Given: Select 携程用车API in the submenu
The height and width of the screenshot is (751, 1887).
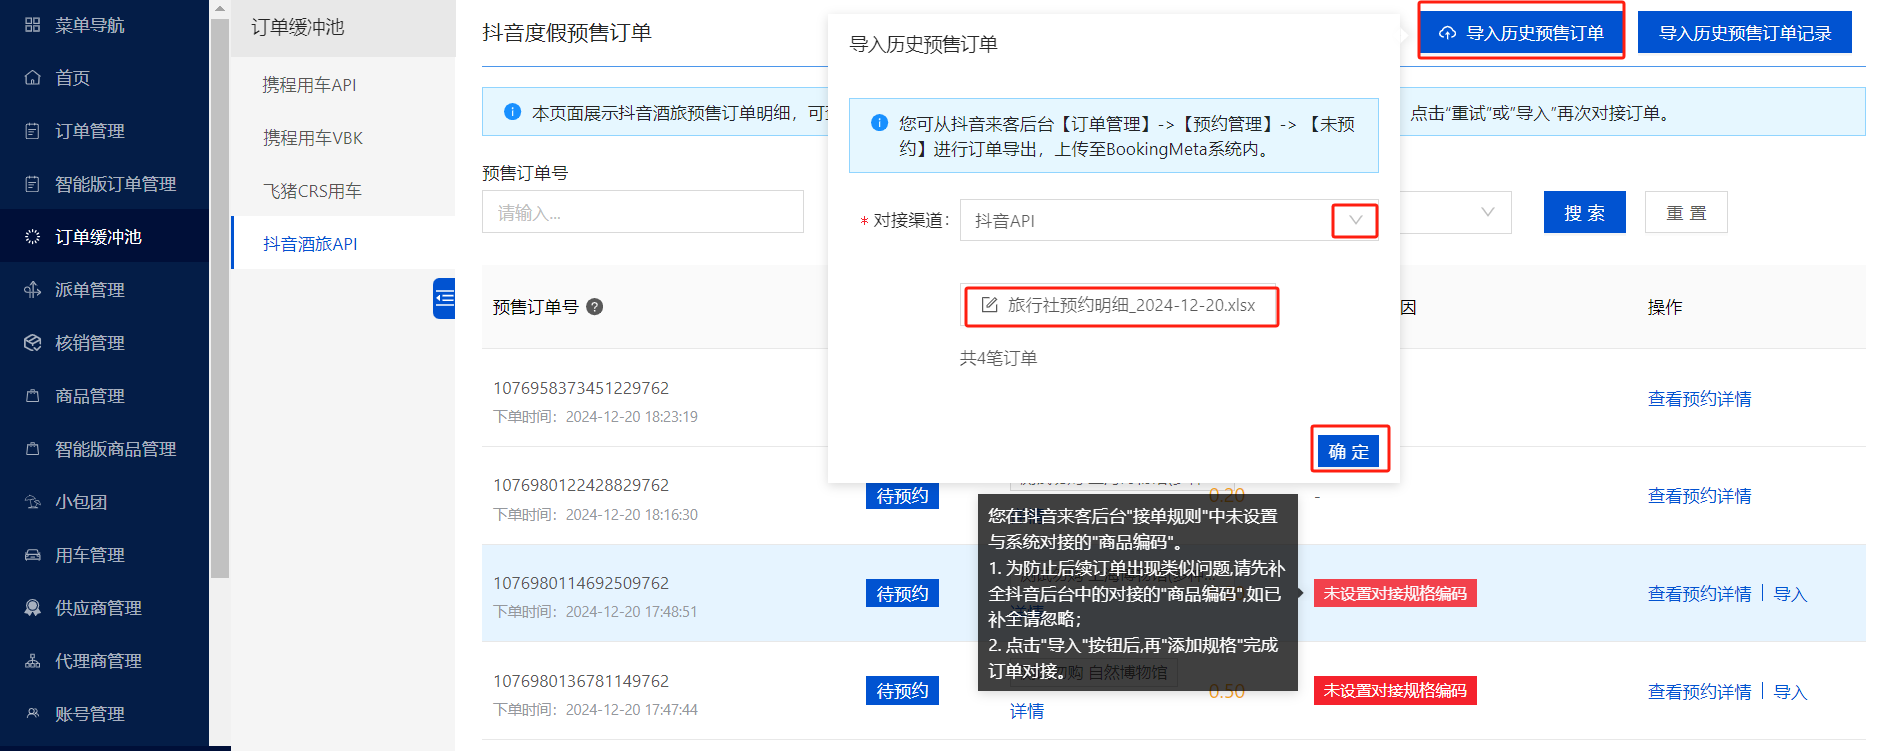Looking at the screenshot, I should pyautogui.click(x=309, y=85).
